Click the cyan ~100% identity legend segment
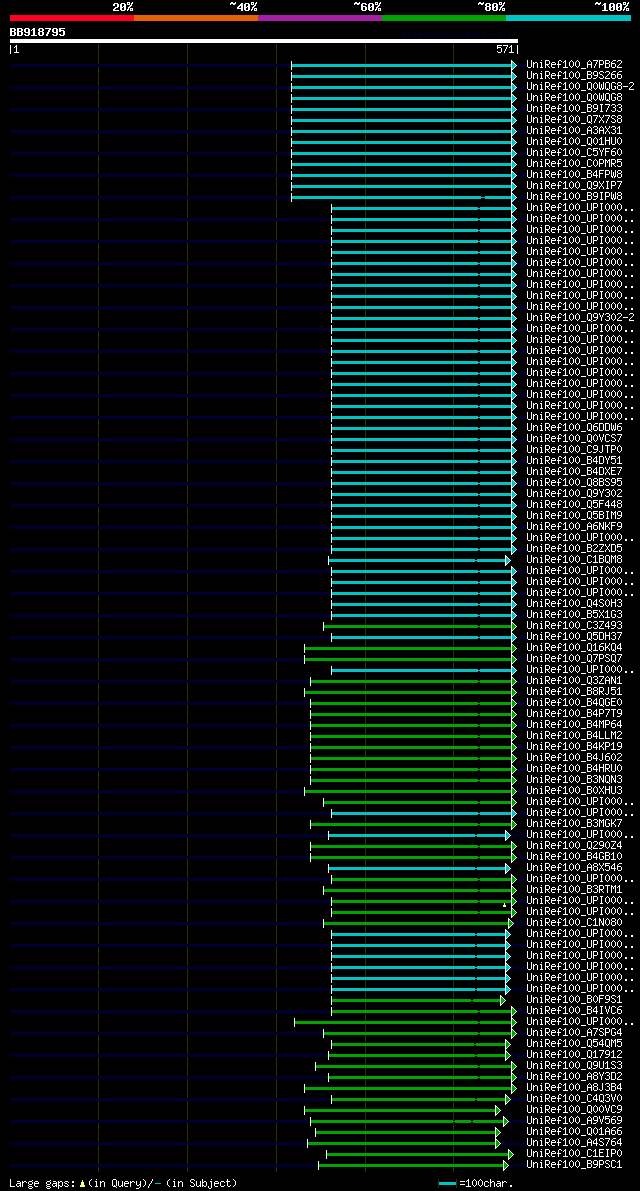Image resolution: width=640 pixels, height=1191 pixels. [569, 17]
